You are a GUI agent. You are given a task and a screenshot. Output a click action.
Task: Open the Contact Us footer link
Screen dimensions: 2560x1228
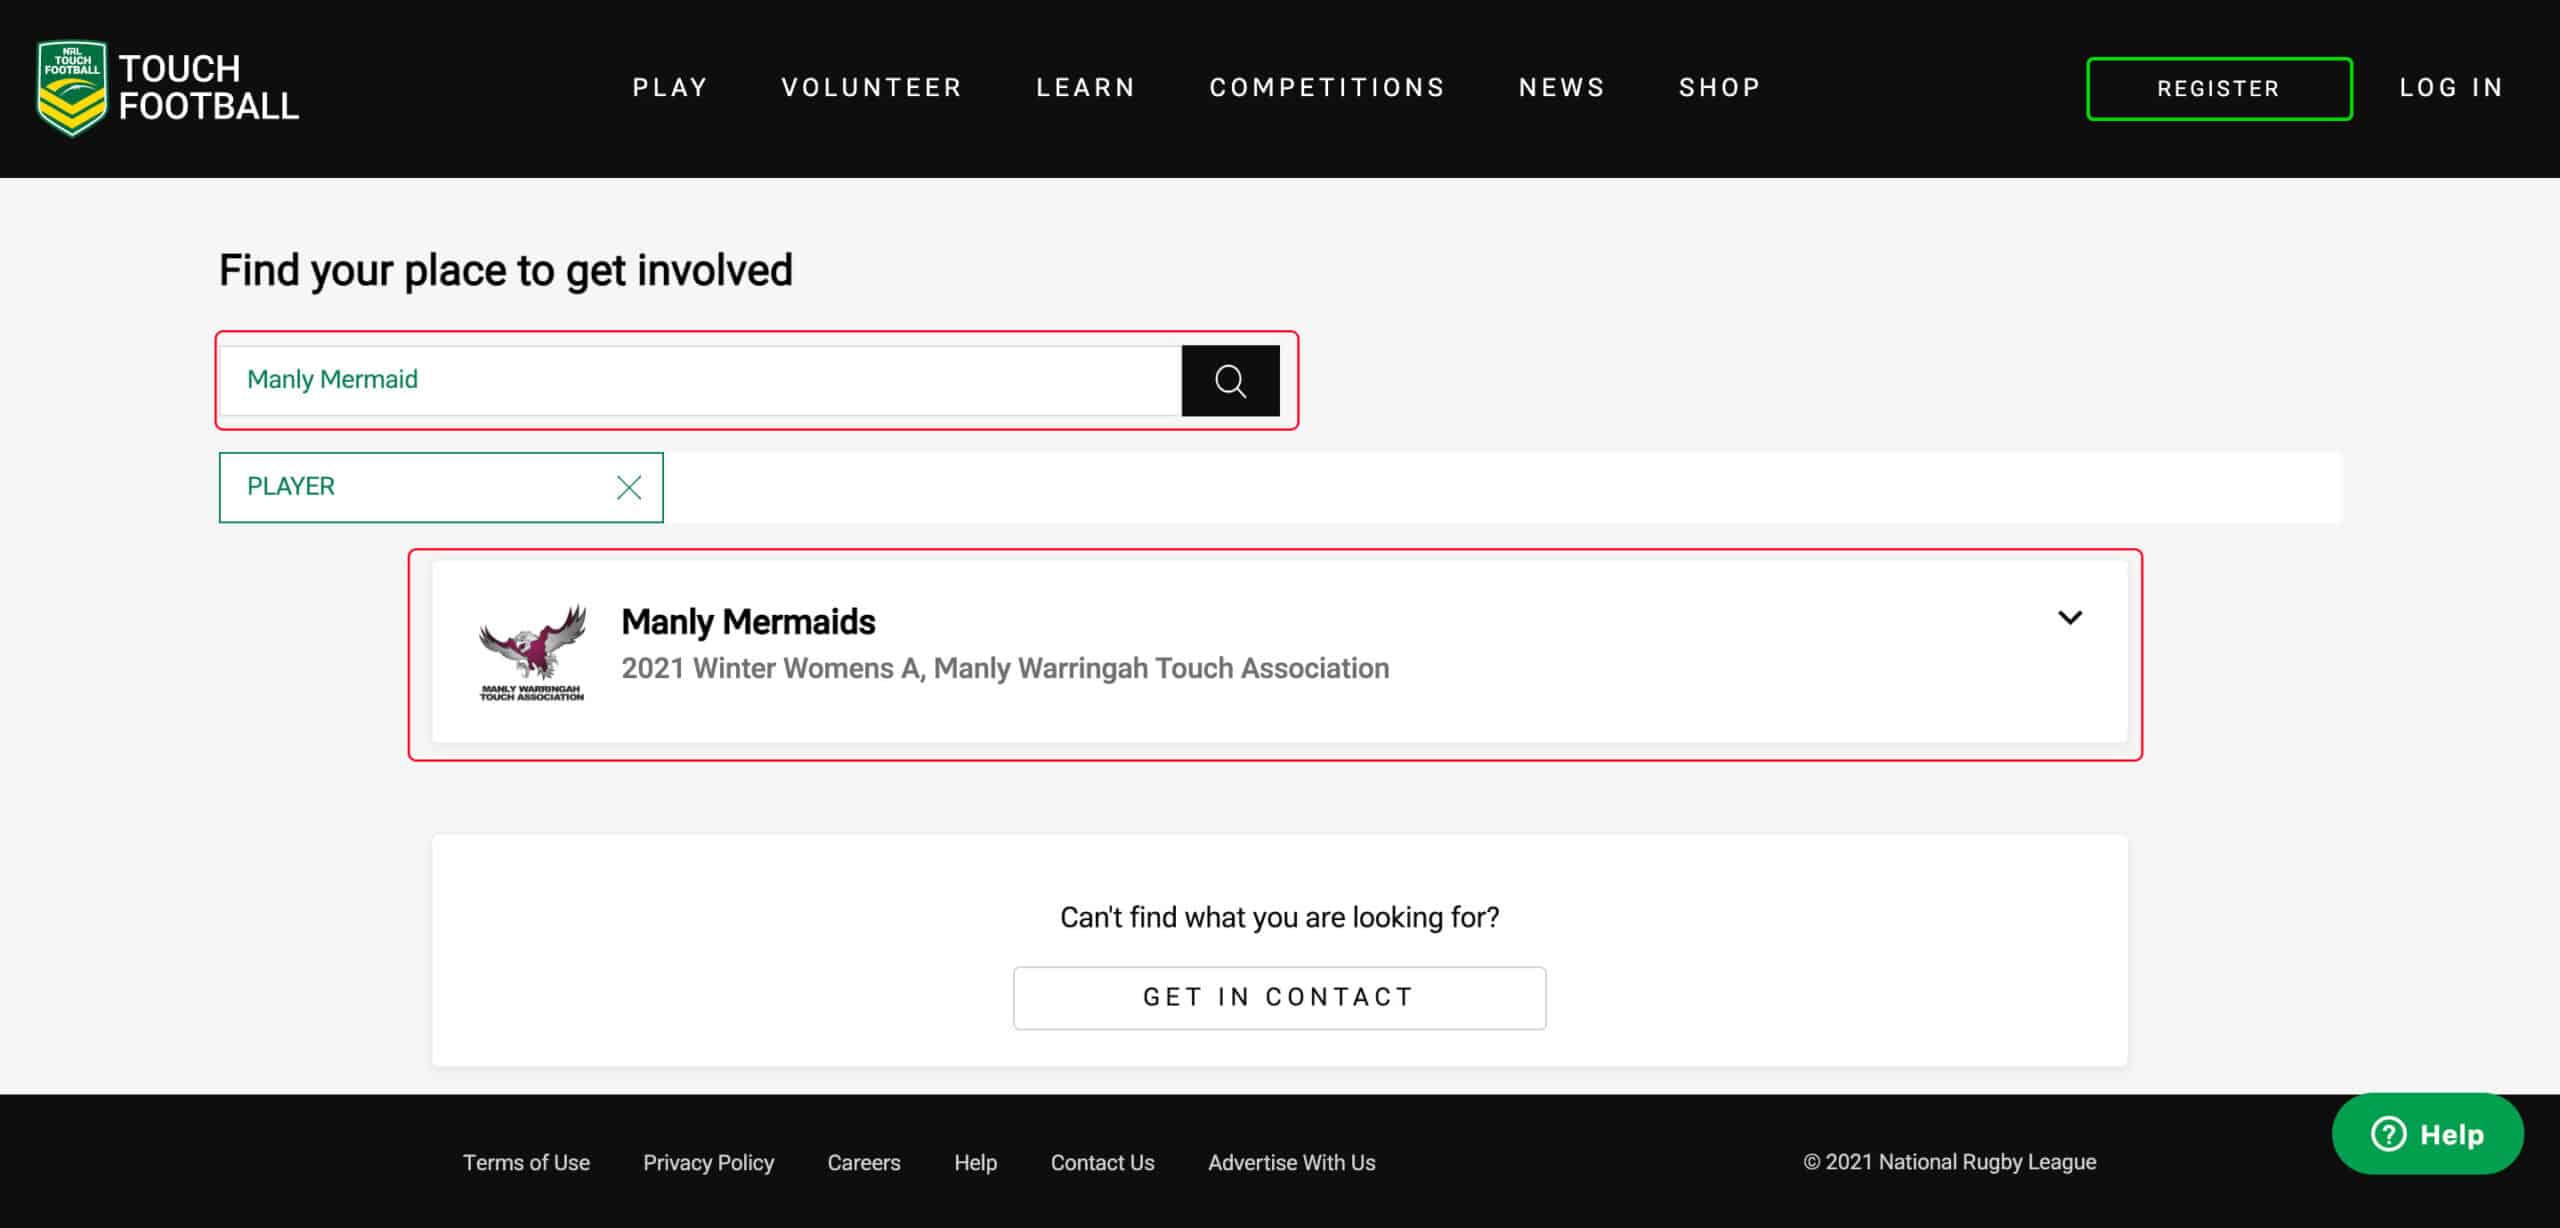[1102, 1163]
